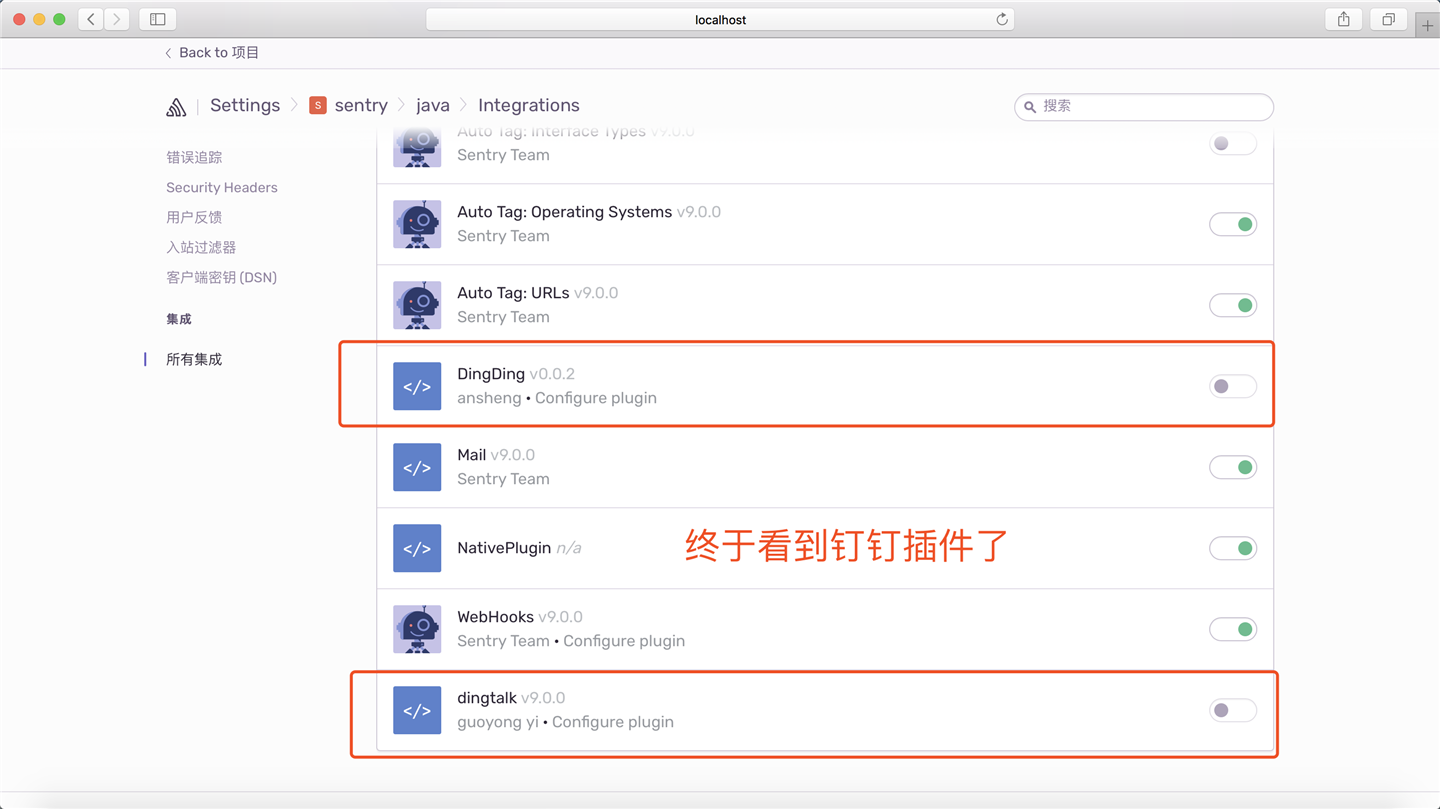Open 客户端密钥 (DSN) settings
Viewport: 1440px width, 809px height.
pos(221,277)
